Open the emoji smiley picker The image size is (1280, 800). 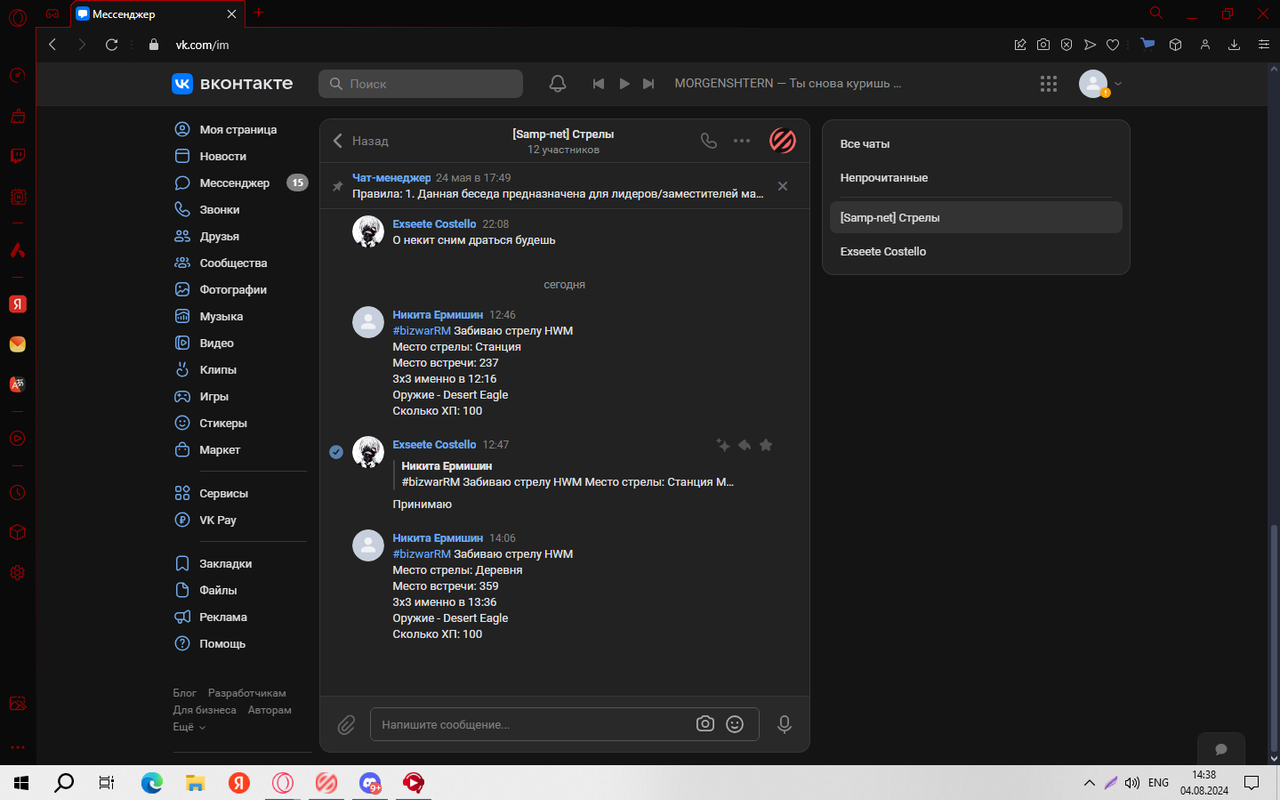pyautogui.click(x=735, y=724)
